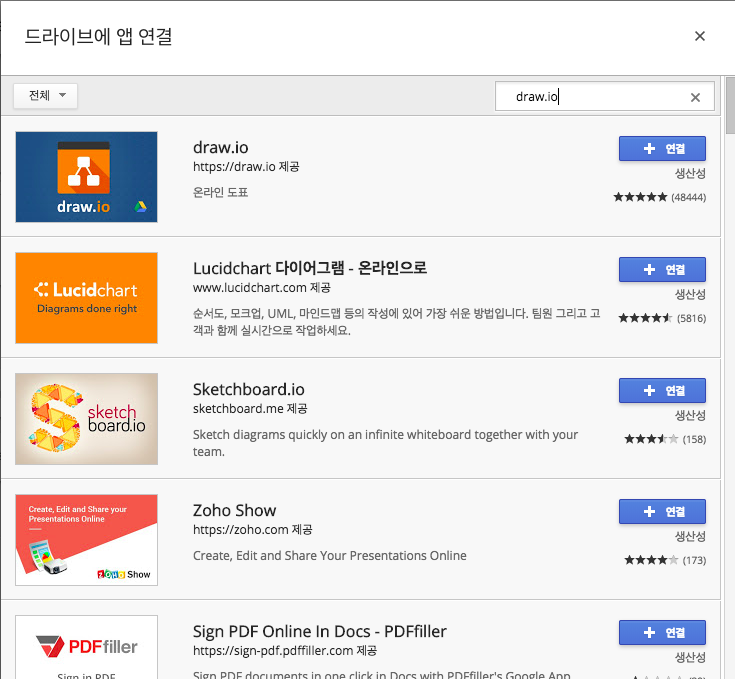
Task: Connect the draw.io app
Action: pos(662,149)
